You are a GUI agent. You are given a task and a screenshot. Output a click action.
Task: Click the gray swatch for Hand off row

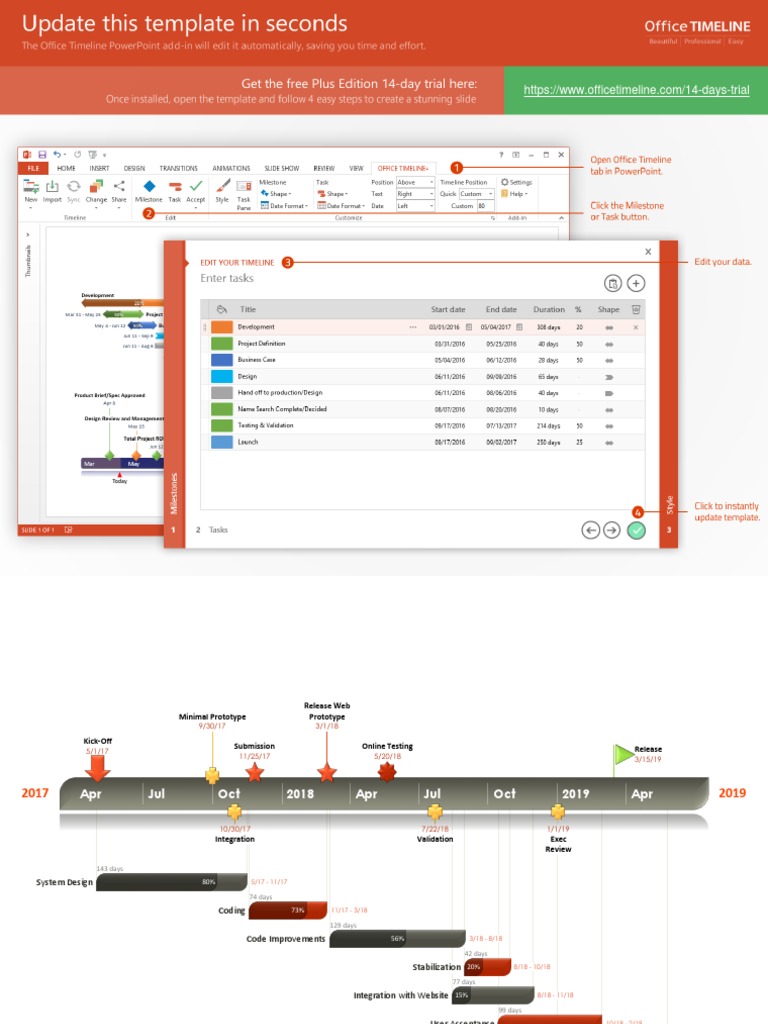click(222, 393)
